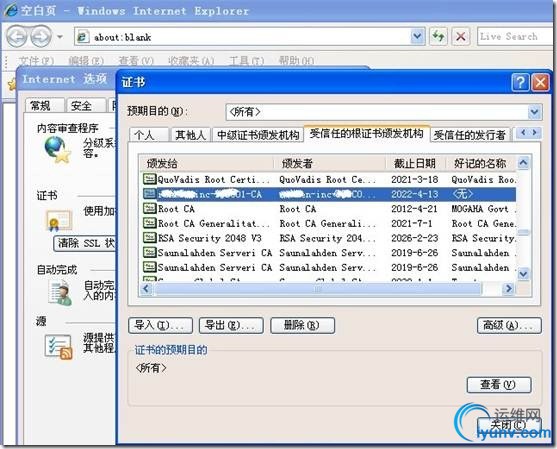Click the 高级(A)... button
The width and height of the screenshot is (557, 449).
coord(509,325)
